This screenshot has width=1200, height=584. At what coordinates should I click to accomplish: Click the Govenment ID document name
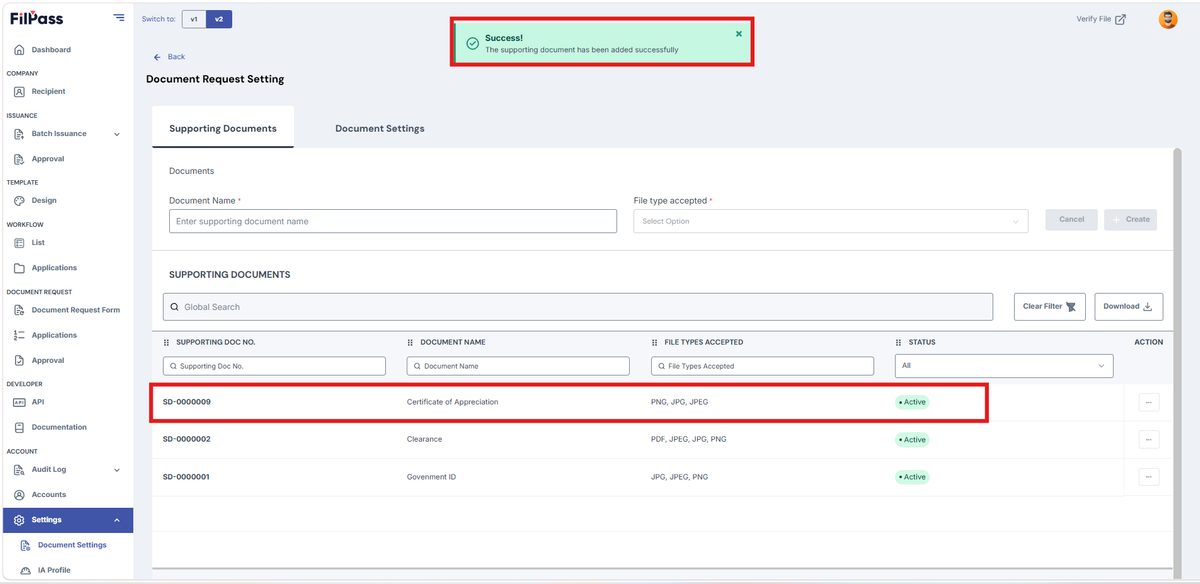(x=431, y=477)
